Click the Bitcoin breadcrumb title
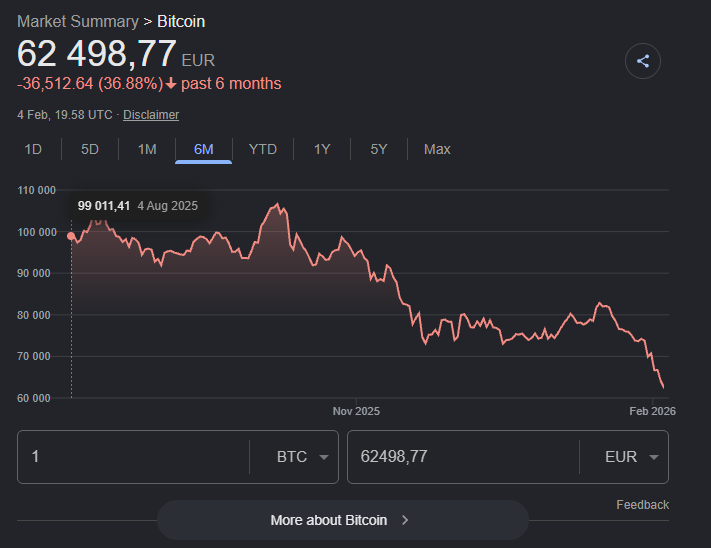The width and height of the screenshot is (711, 548). (181, 21)
